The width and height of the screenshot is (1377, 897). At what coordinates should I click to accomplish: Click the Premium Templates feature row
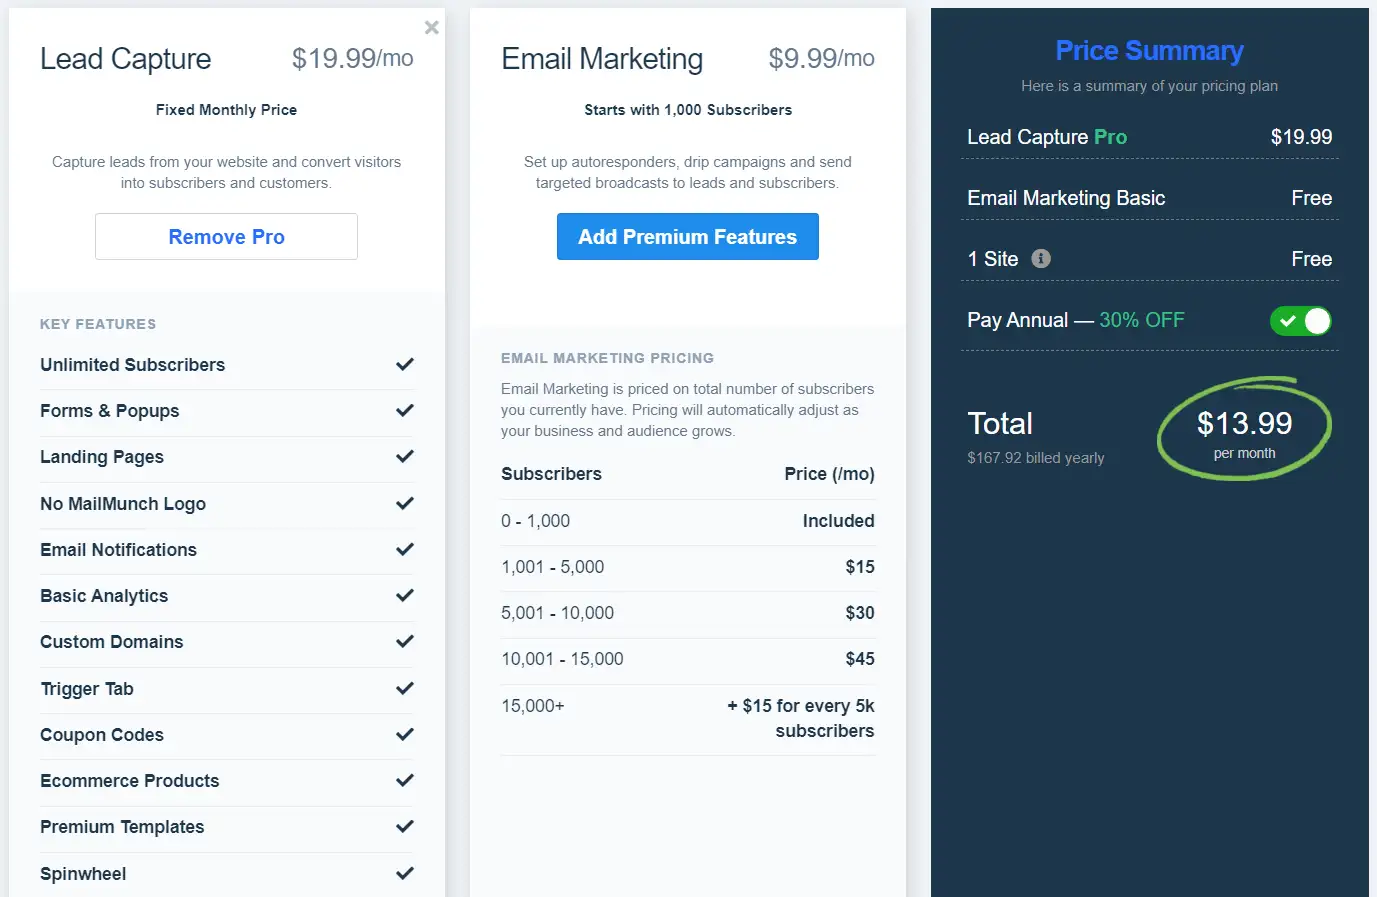pos(122,827)
